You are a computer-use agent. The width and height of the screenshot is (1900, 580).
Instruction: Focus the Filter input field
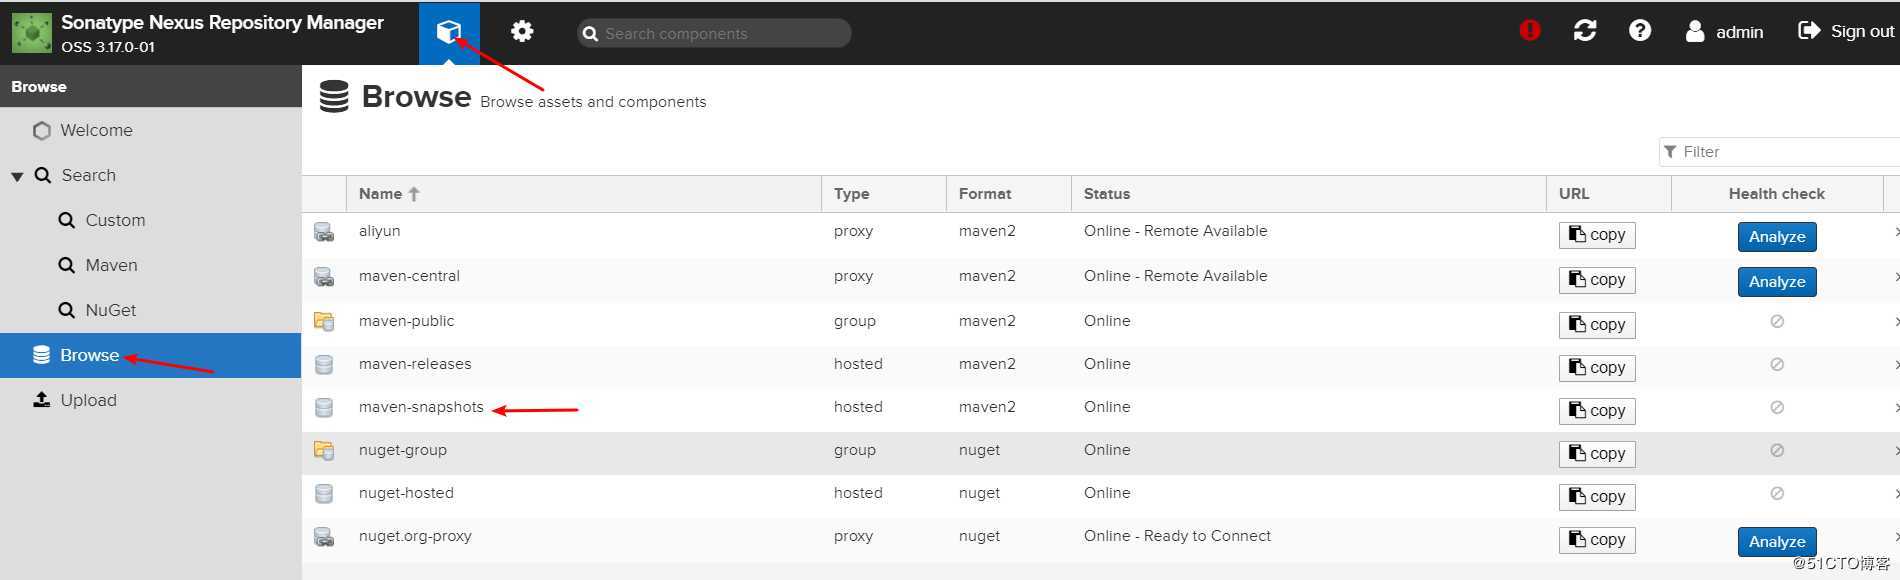coord(1779,152)
